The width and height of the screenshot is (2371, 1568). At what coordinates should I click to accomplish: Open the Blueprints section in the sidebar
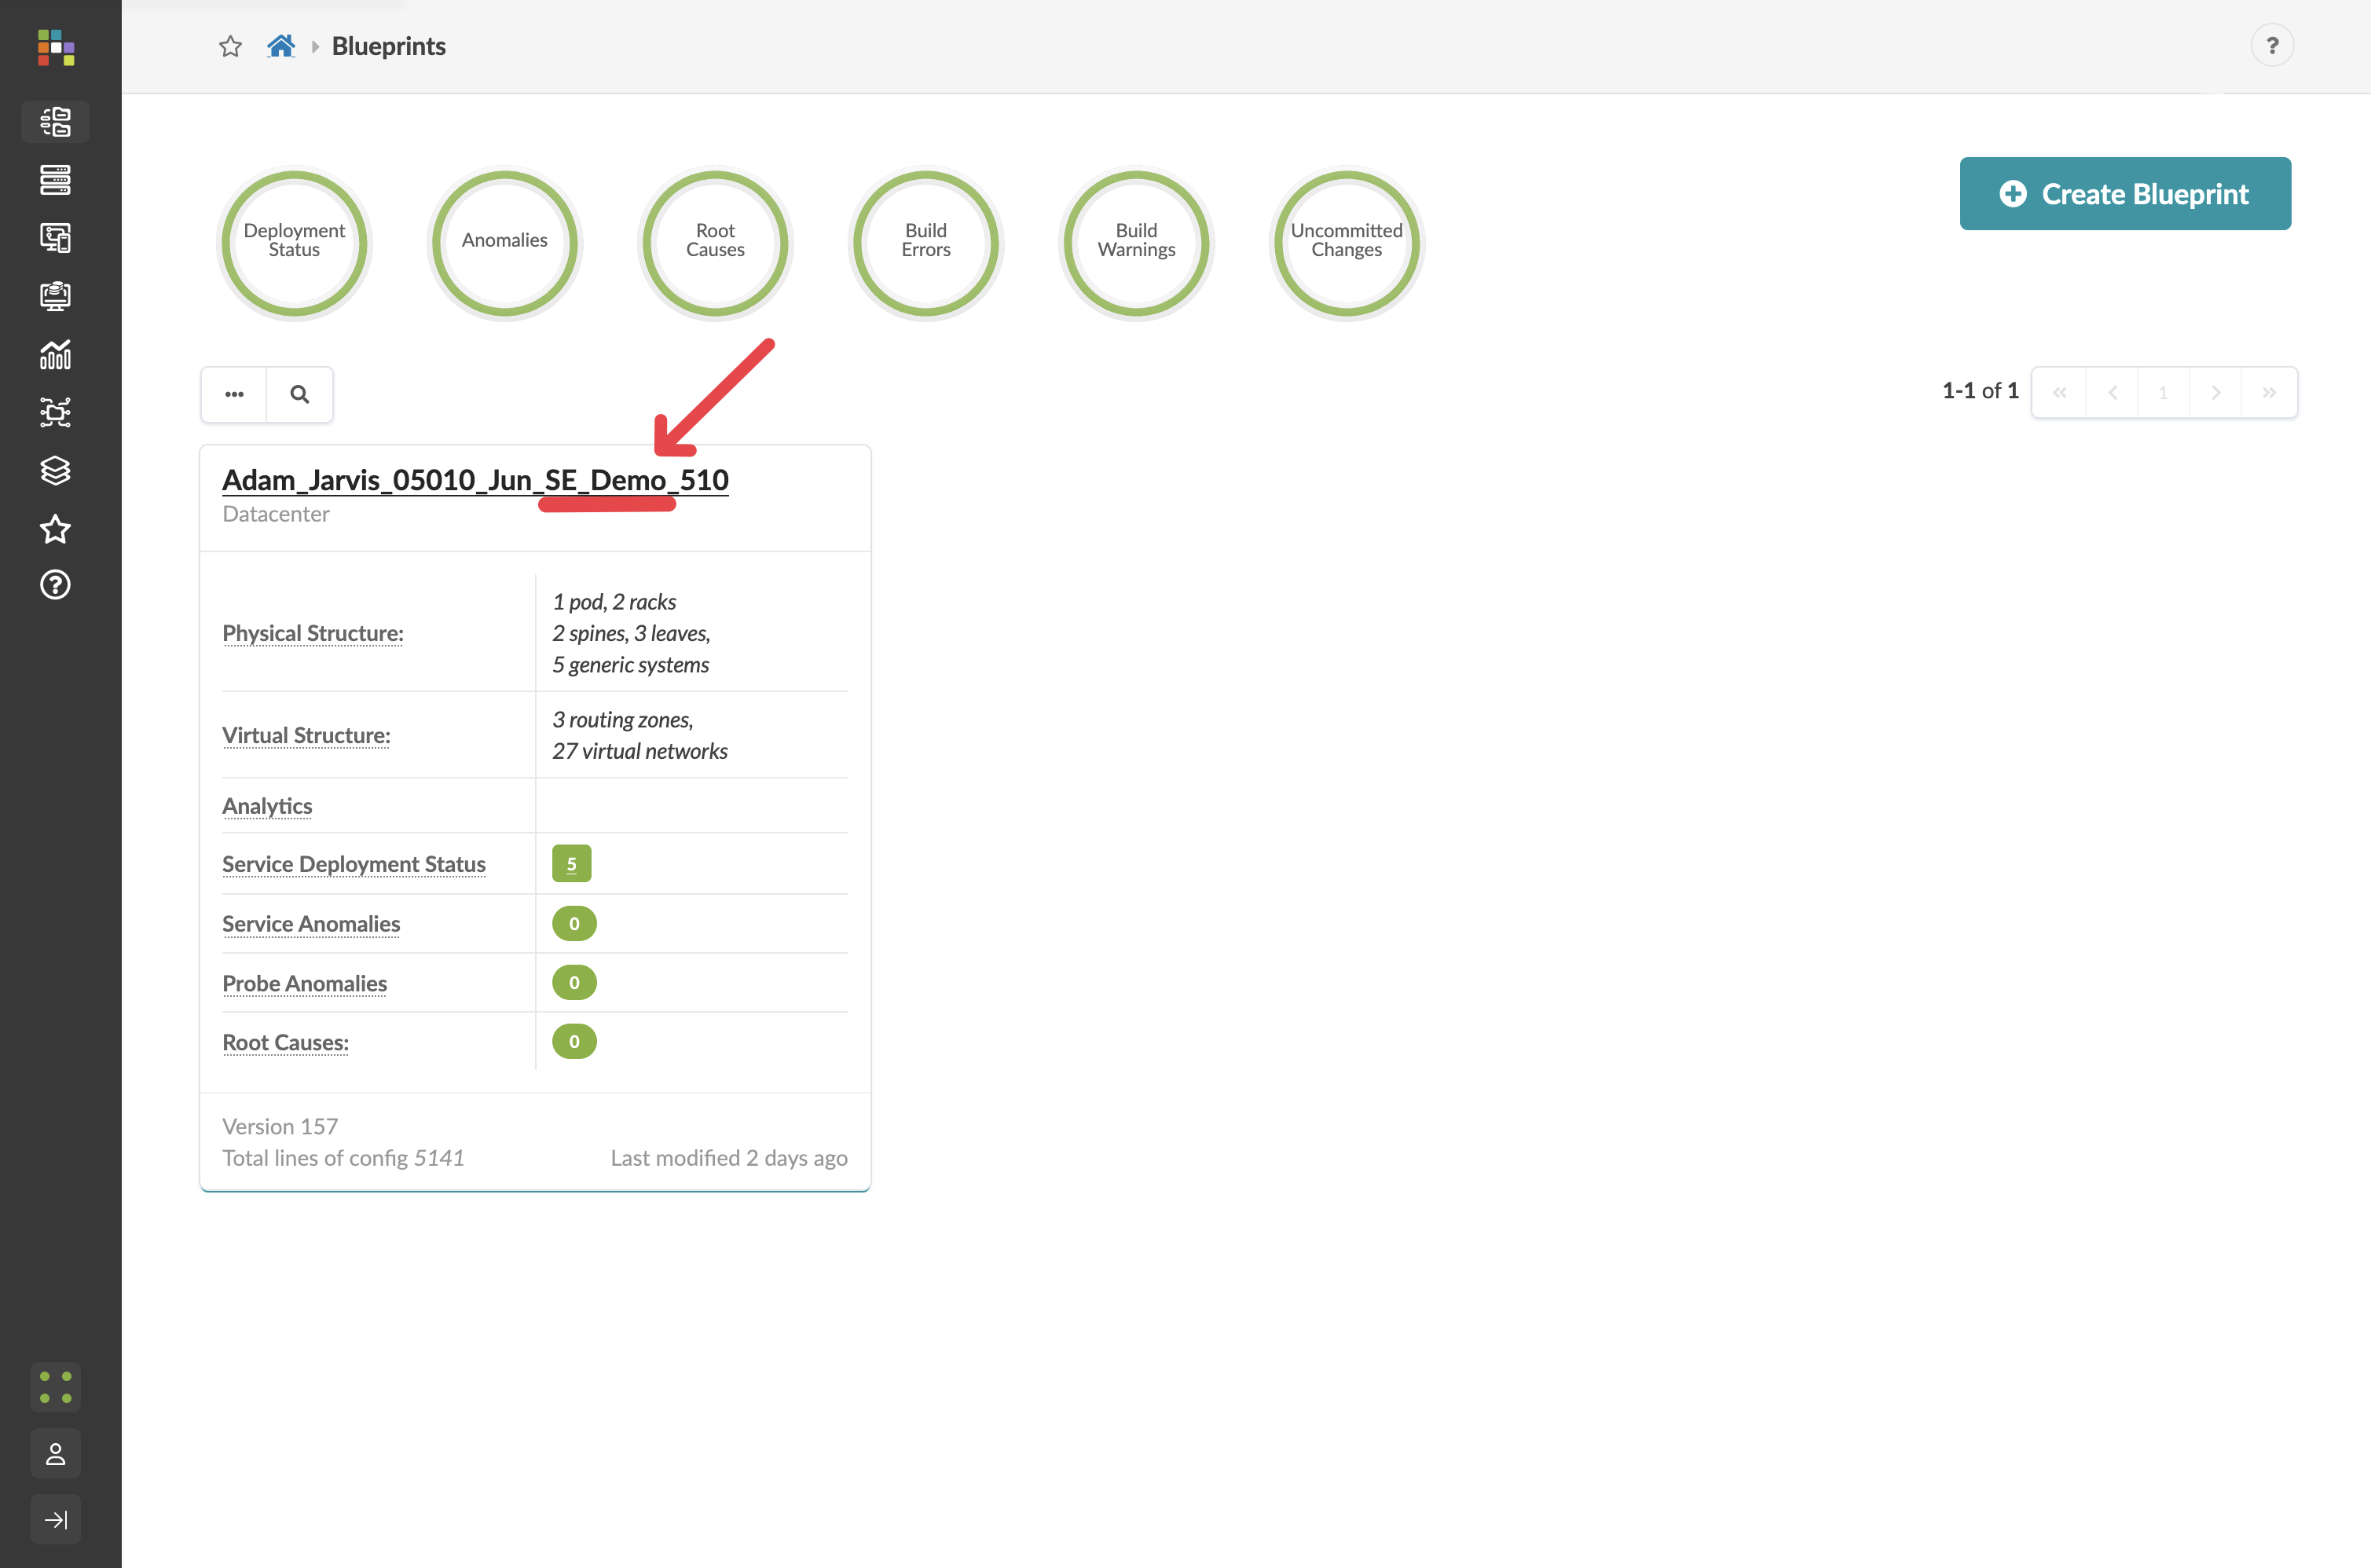pyautogui.click(x=55, y=122)
